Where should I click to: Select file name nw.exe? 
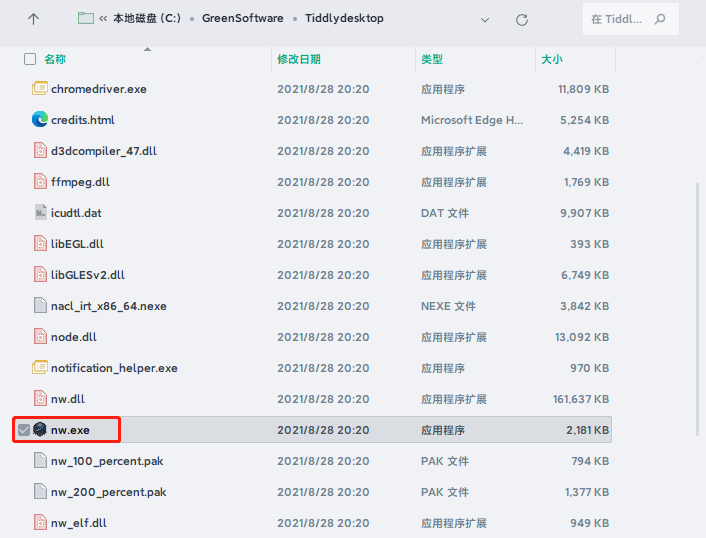[x=70, y=430]
